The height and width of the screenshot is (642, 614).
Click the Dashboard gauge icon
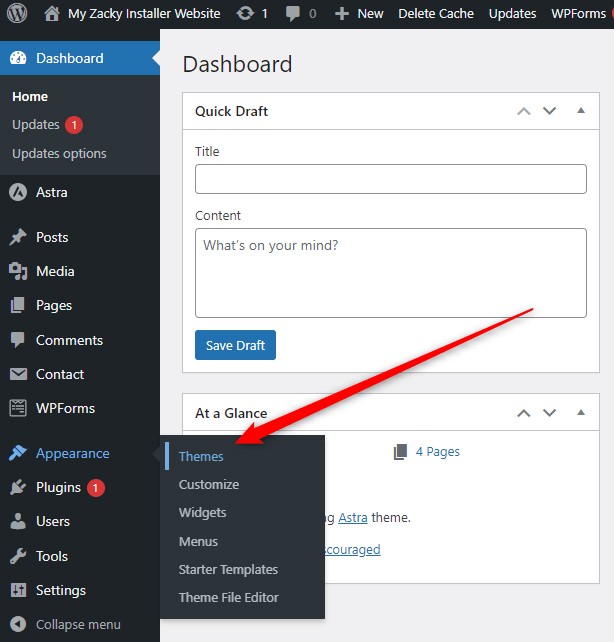pyautogui.click(x=18, y=58)
